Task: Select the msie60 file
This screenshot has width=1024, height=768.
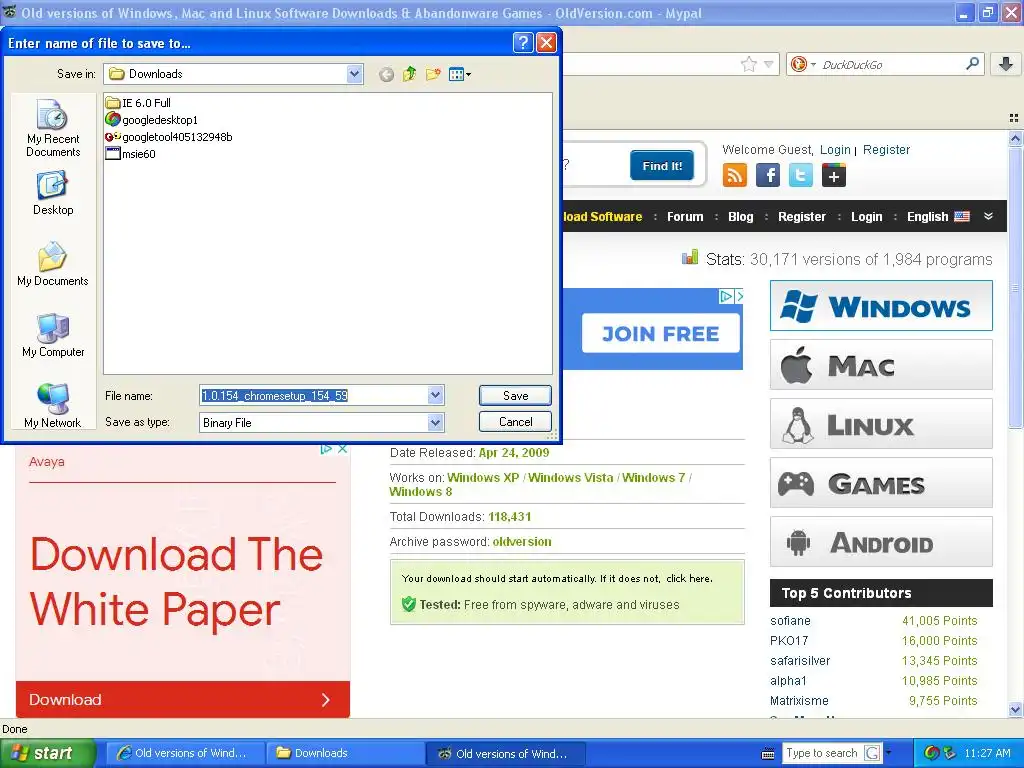Action: 131,154
